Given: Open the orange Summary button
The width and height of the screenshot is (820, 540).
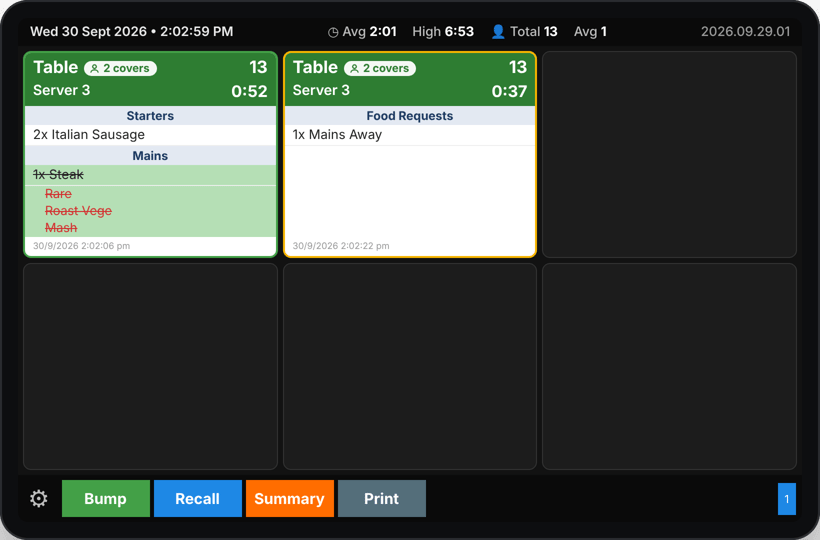Looking at the screenshot, I should coord(290,498).
